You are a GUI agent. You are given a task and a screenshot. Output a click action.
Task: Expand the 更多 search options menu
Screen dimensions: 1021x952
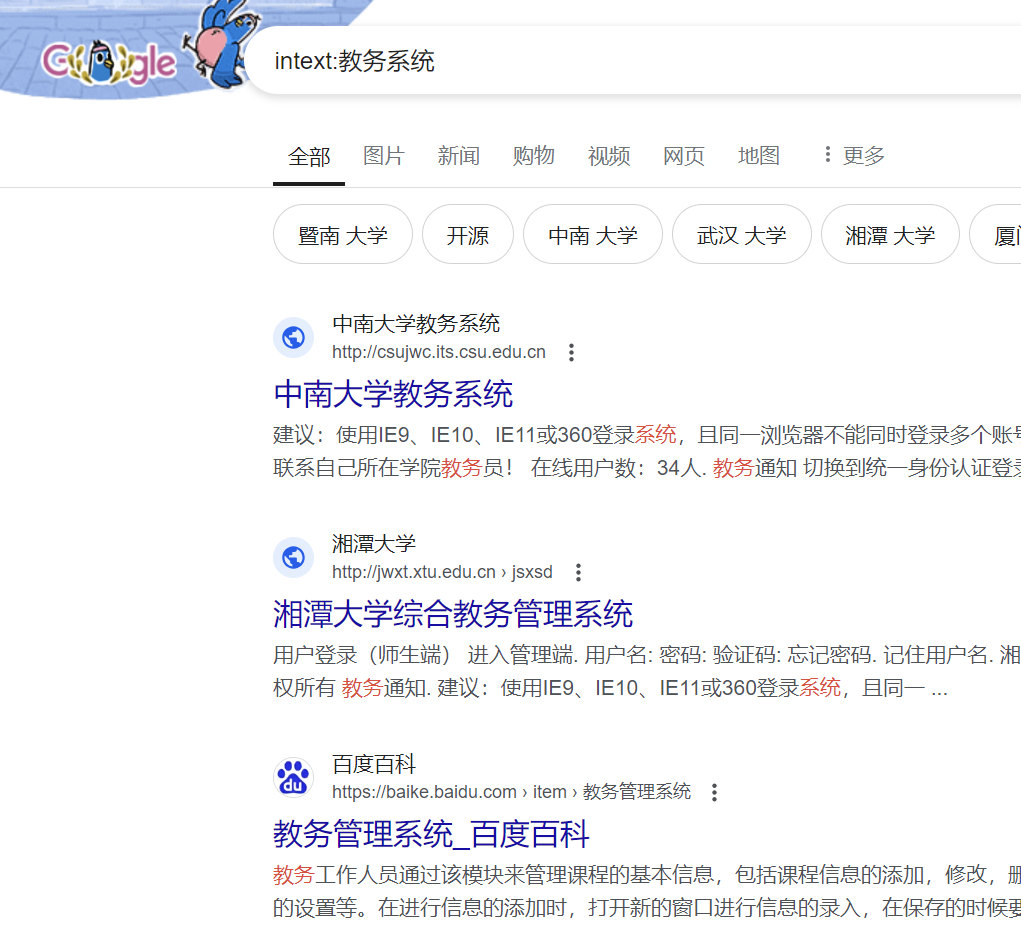click(853, 155)
